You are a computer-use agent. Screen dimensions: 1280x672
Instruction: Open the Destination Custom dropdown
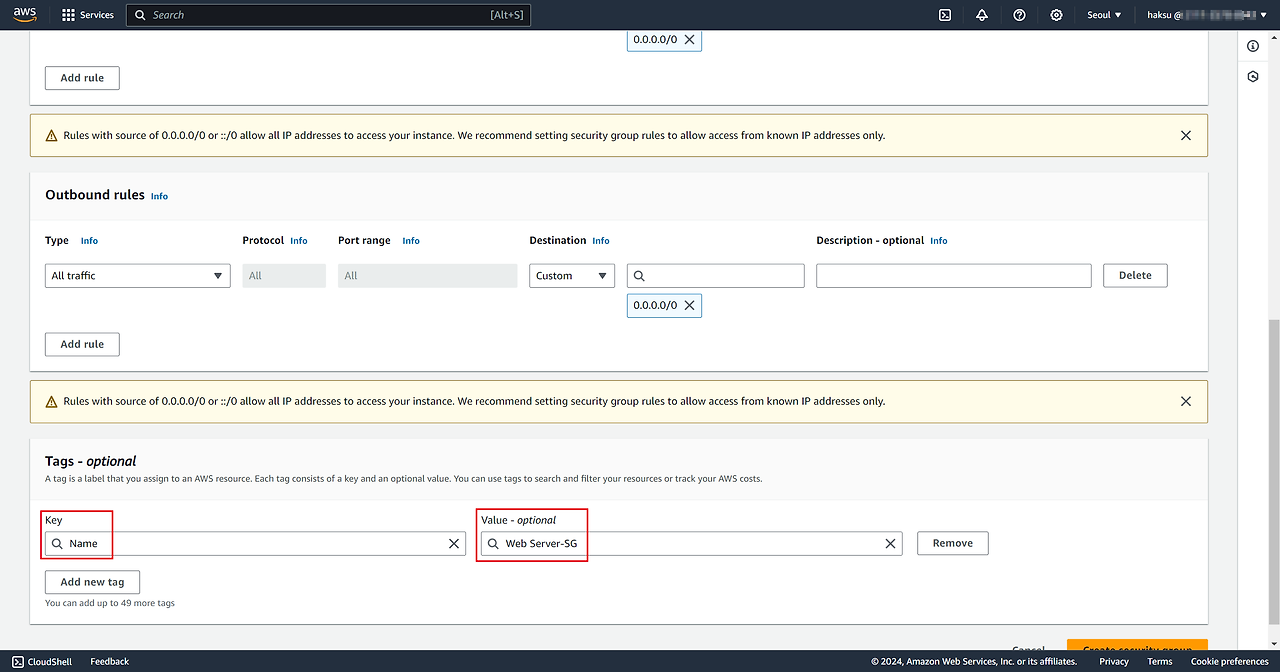click(x=571, y=276)
